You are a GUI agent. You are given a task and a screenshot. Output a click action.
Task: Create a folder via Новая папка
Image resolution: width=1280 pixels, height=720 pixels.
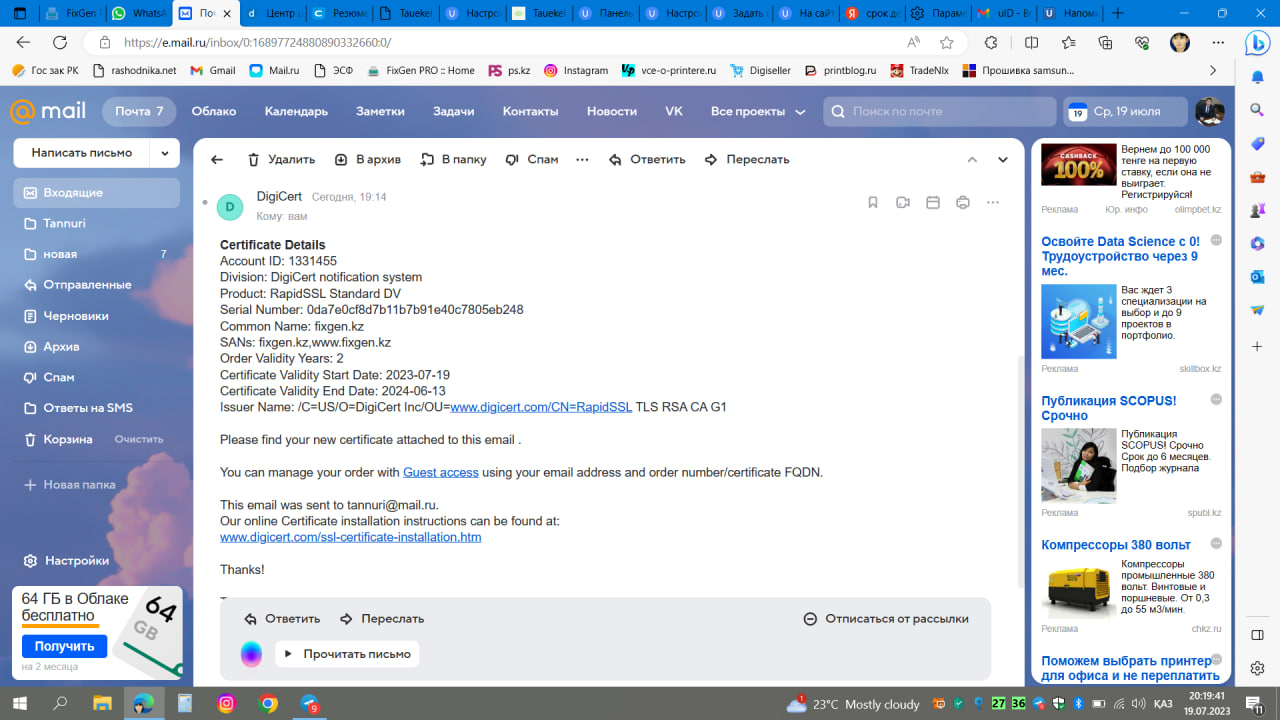point(69,485)
